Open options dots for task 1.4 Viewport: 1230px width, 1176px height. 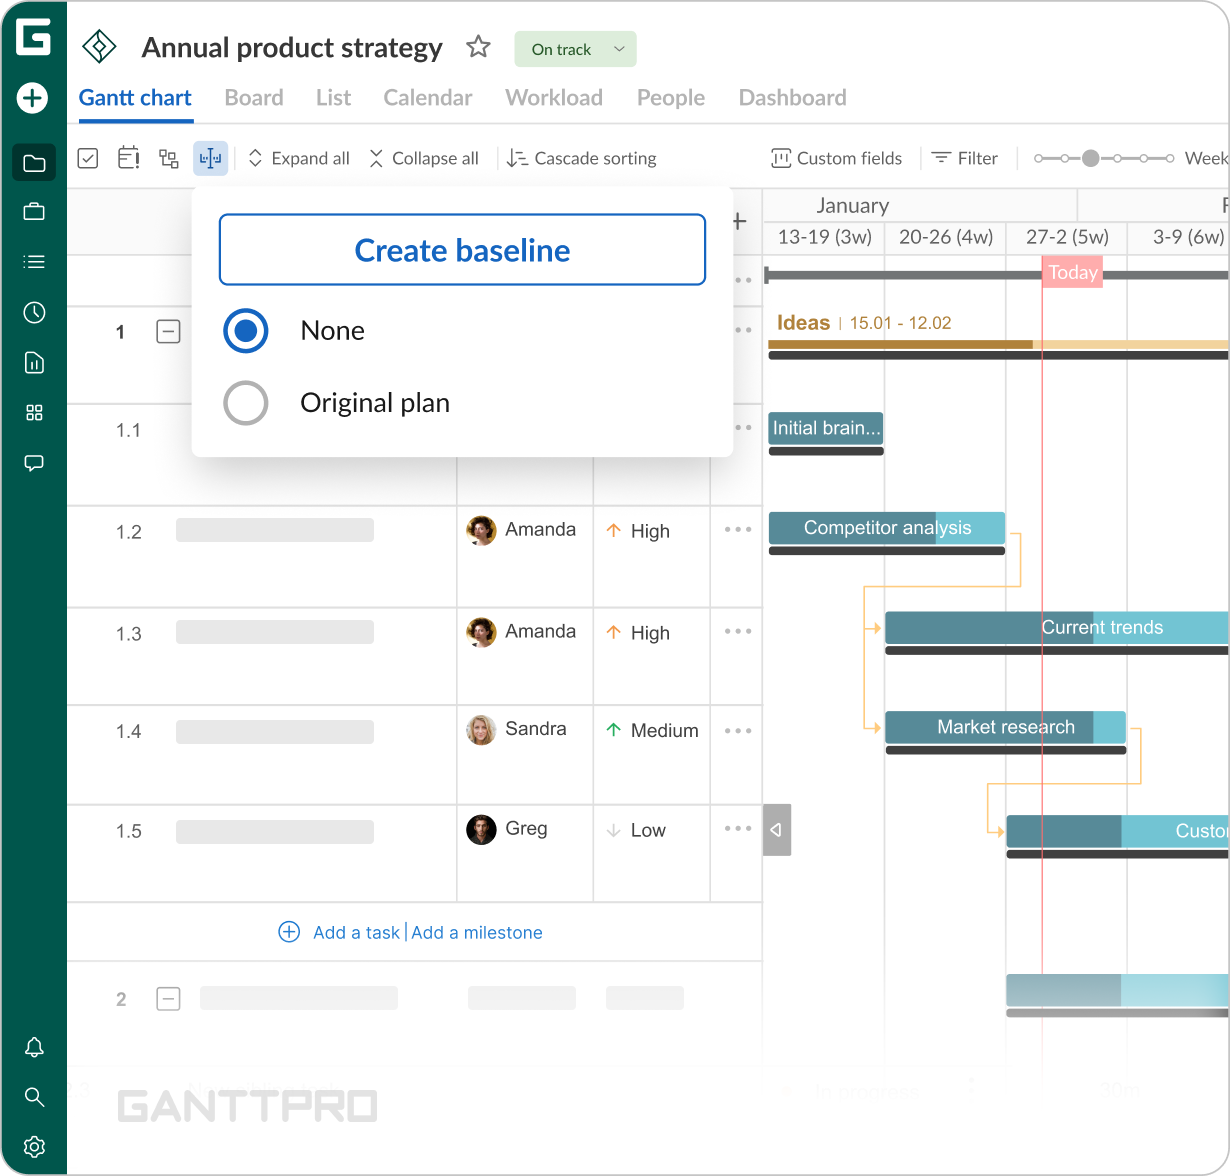tap(738, 731)
